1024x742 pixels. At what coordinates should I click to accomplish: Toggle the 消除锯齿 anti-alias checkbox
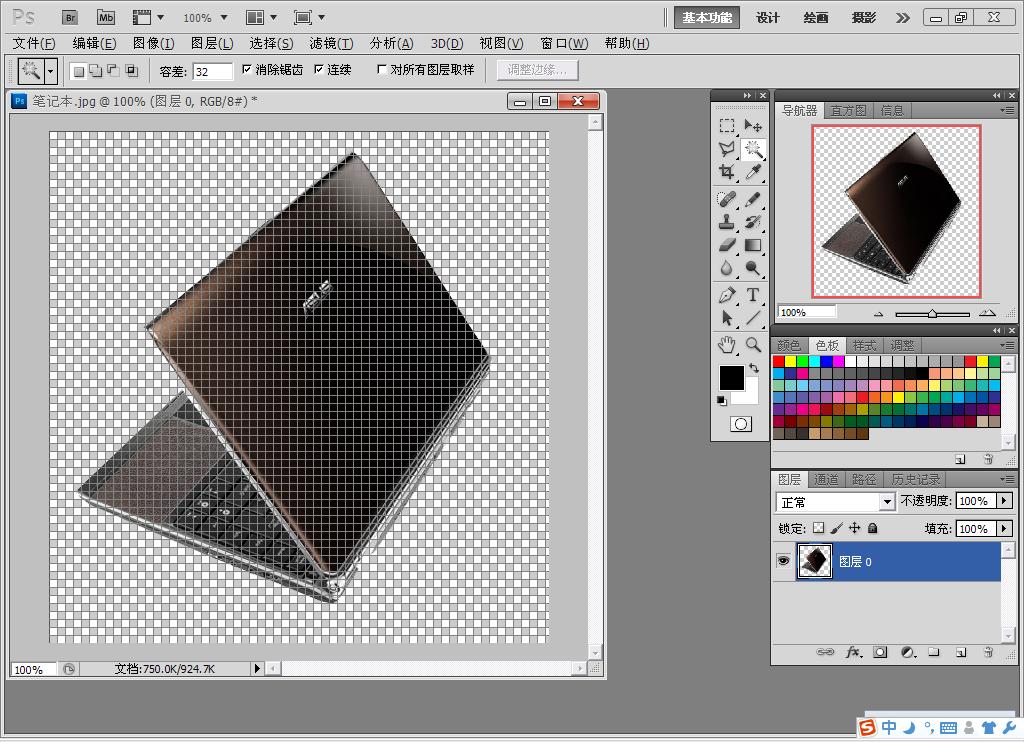(x=247, y=69)
